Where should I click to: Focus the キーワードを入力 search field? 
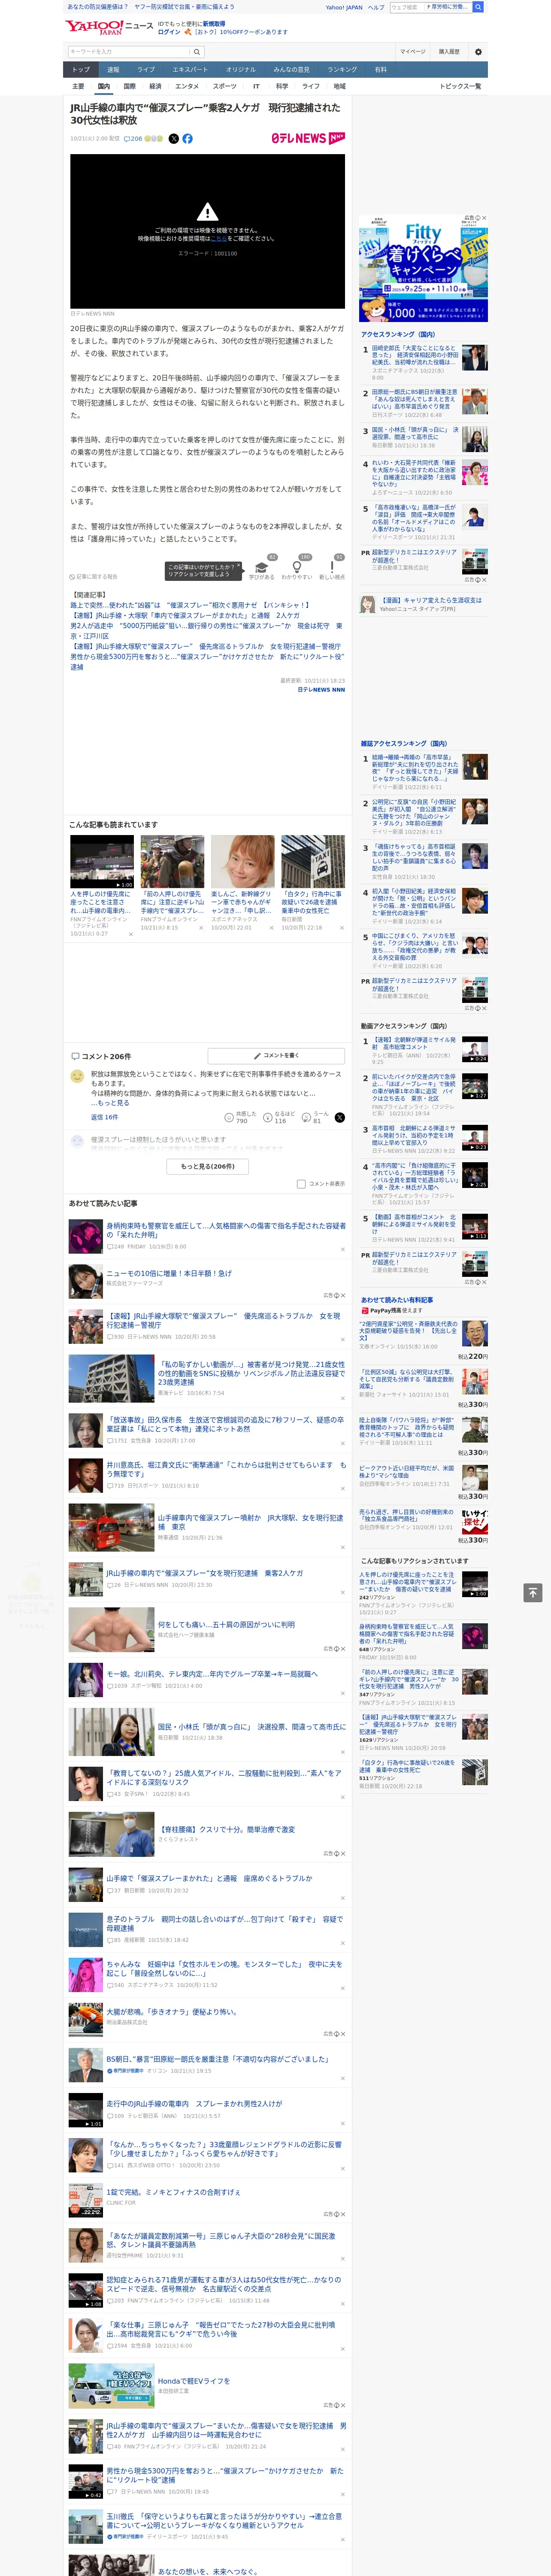[129, 51]
